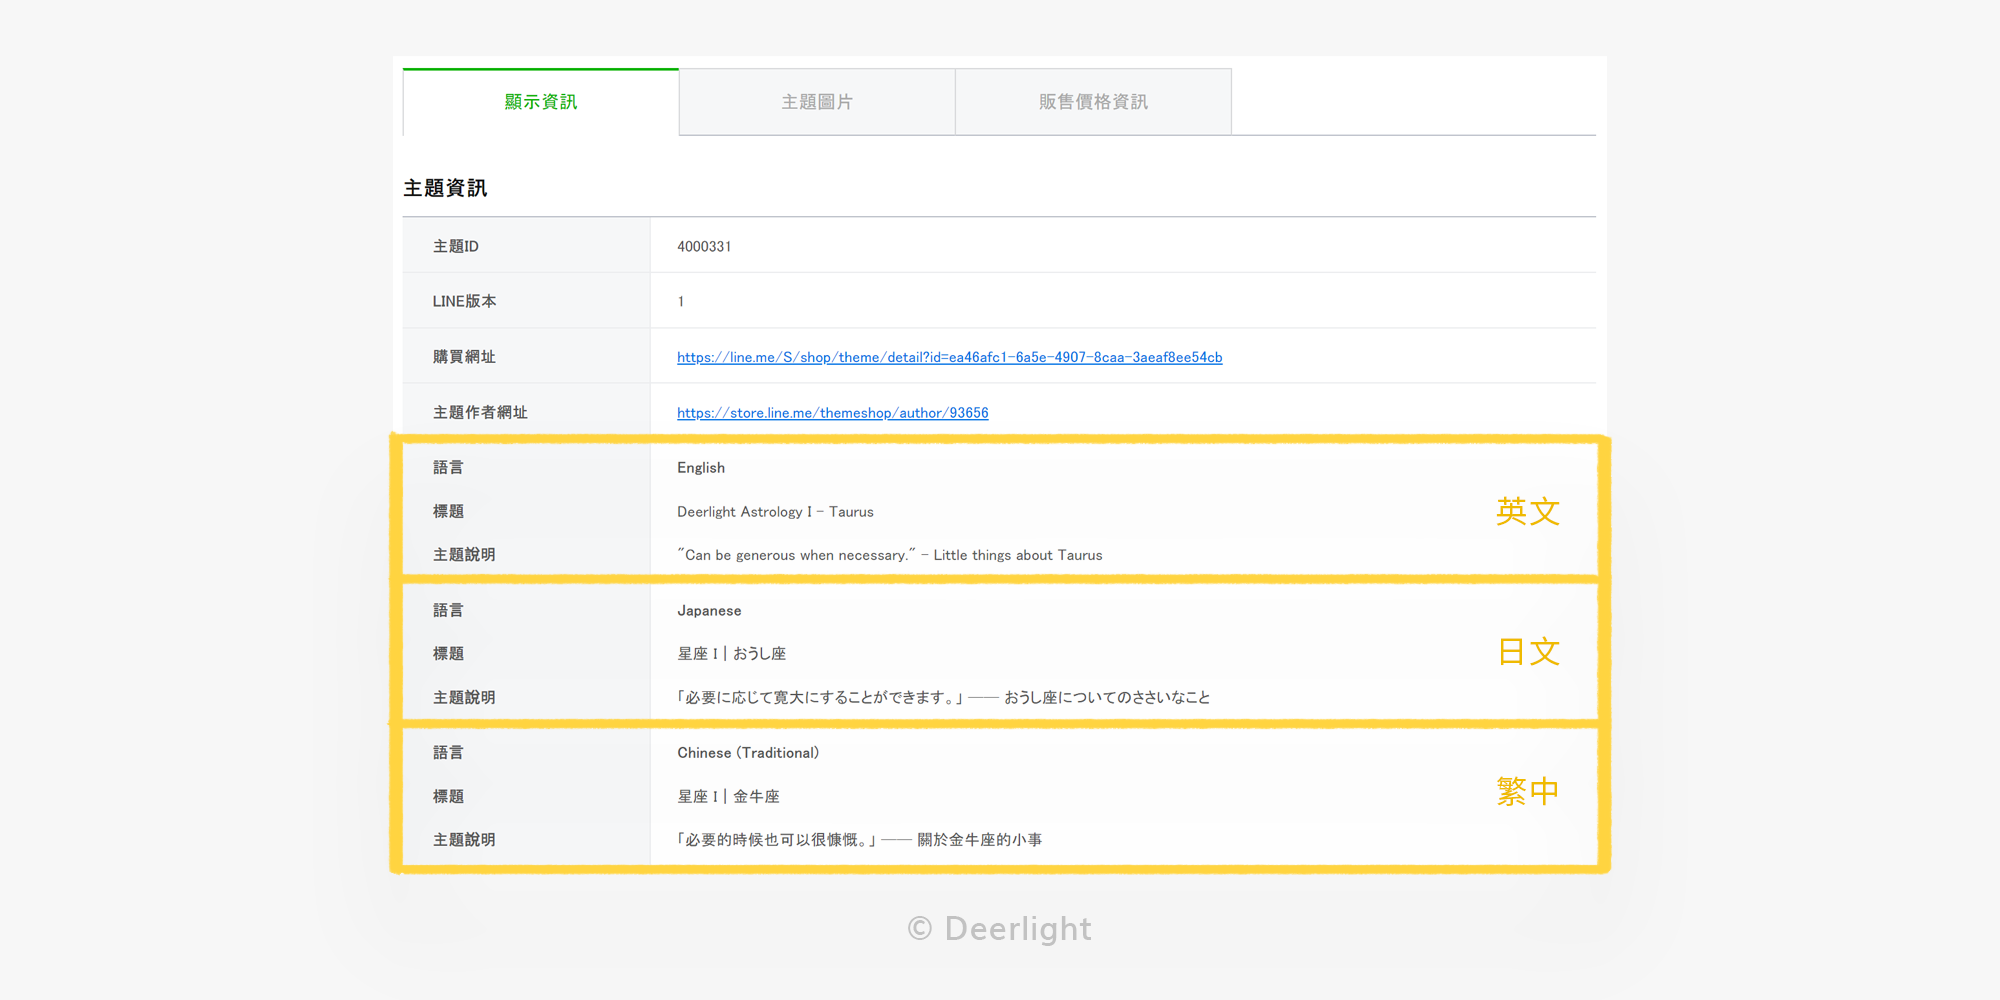Click 主題說明 label beside the English description

pyautogui.click(x=464, y=554)
